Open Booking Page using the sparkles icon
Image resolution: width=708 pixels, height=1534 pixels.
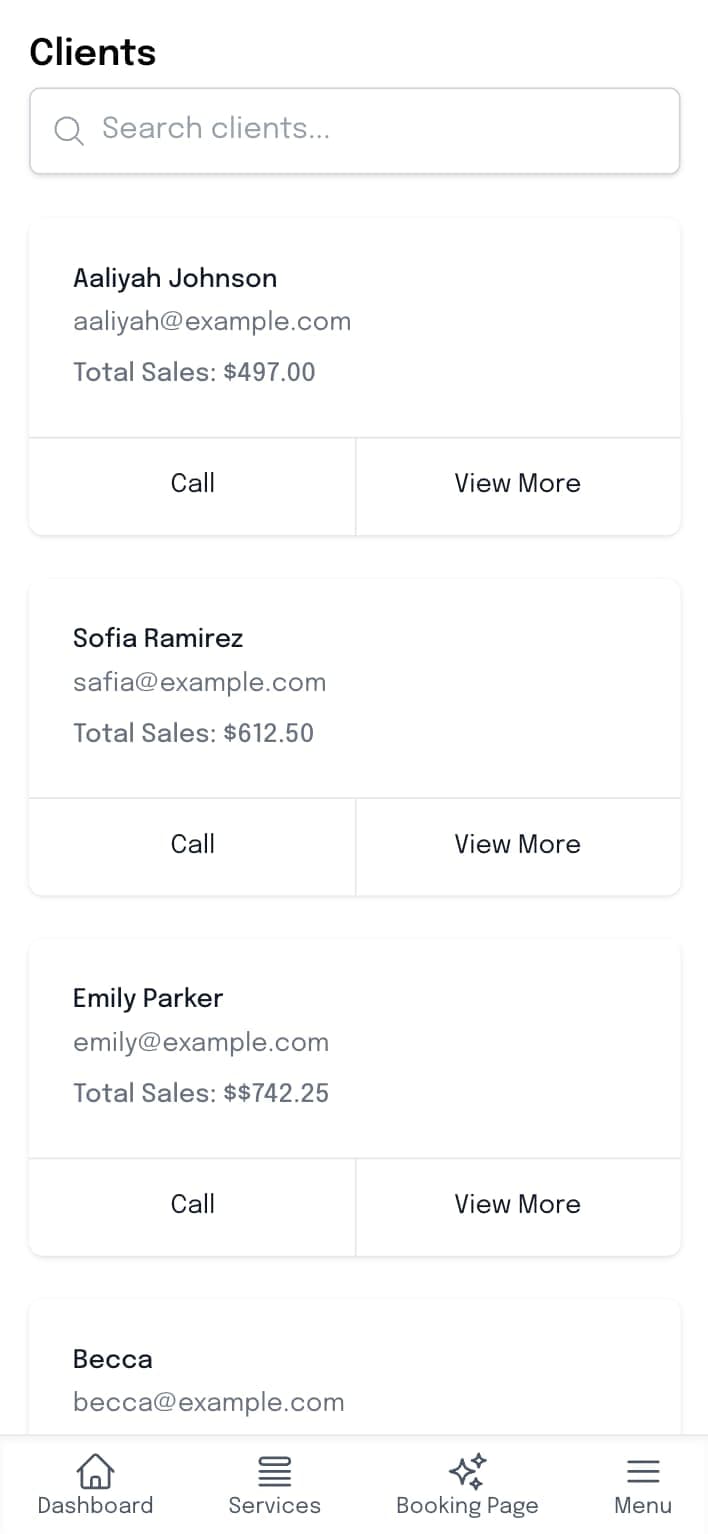click(x=466, y=1466)
